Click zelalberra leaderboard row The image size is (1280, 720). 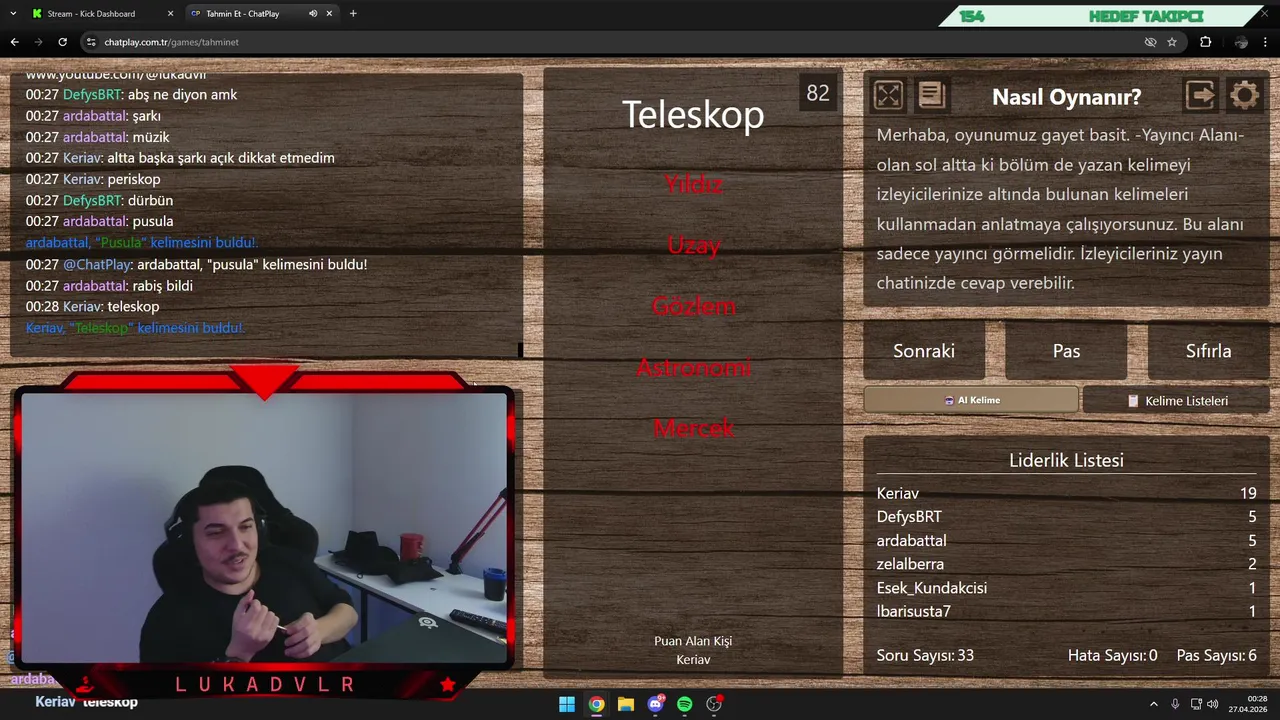coord(1066,564)
